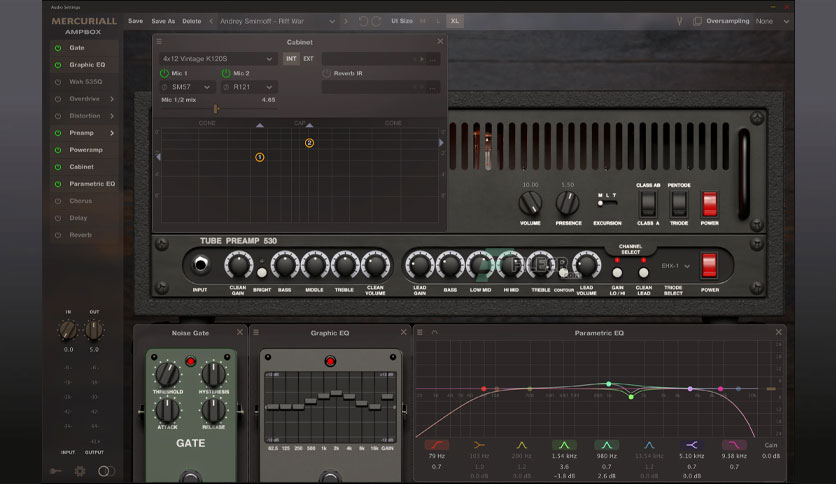Click the spectrum analyzer icon in Parametric EQ
The height and width of the screenshot is (484, 836).
tap(435, 333)
